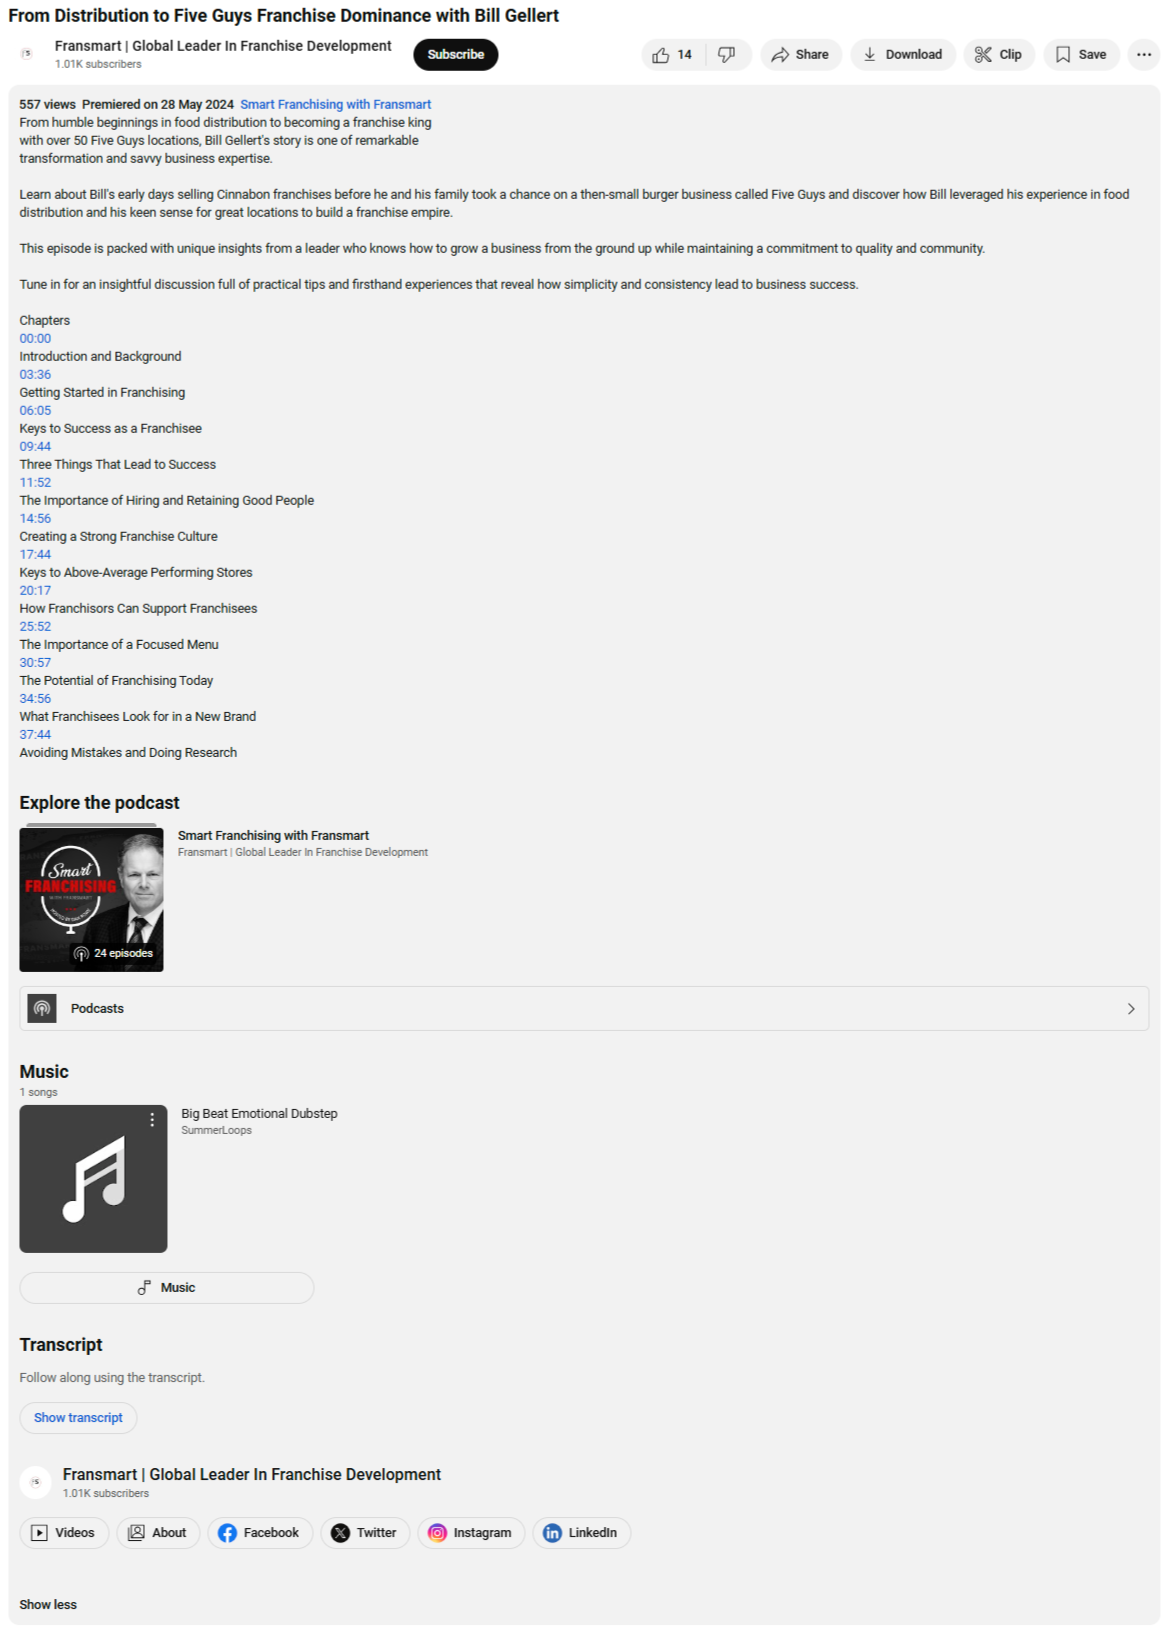Open the Smart Franchising podcast thumbnail
The image size is (1167, 1627).
(x=91, y=900)
